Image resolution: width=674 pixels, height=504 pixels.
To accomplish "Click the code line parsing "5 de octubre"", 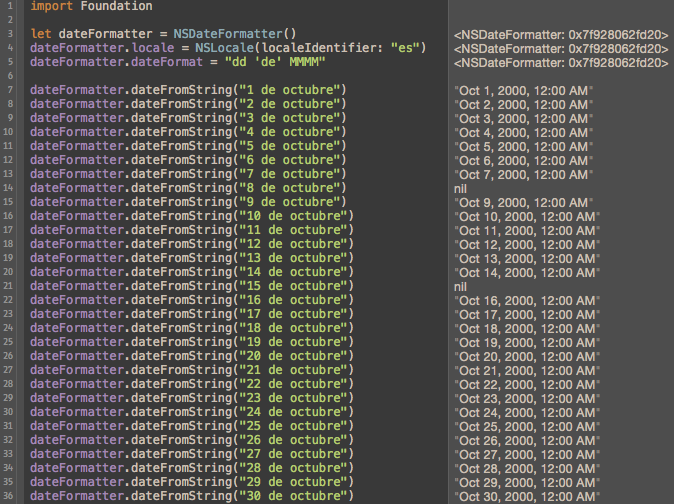I will click(188, 146).
